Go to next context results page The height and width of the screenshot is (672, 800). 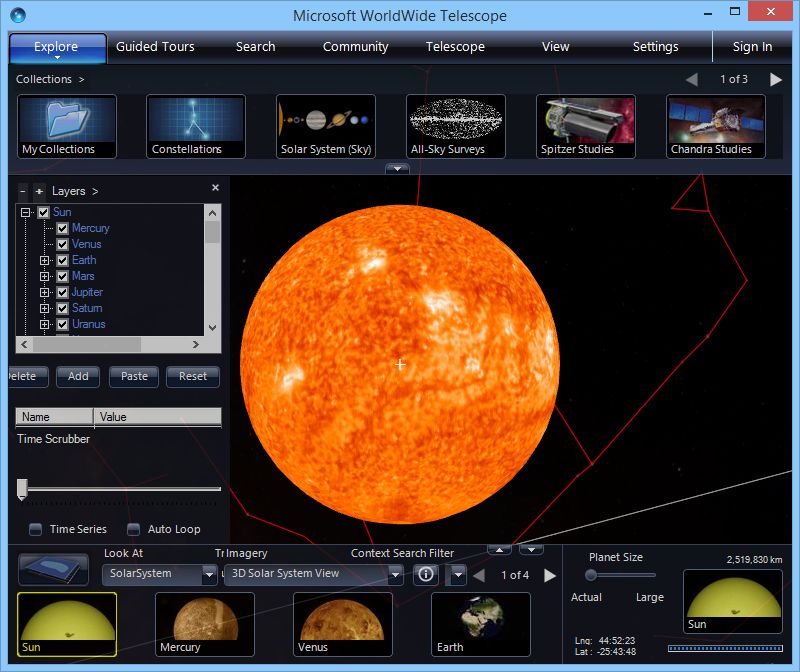pyautogui.click(x=549, y=576)
